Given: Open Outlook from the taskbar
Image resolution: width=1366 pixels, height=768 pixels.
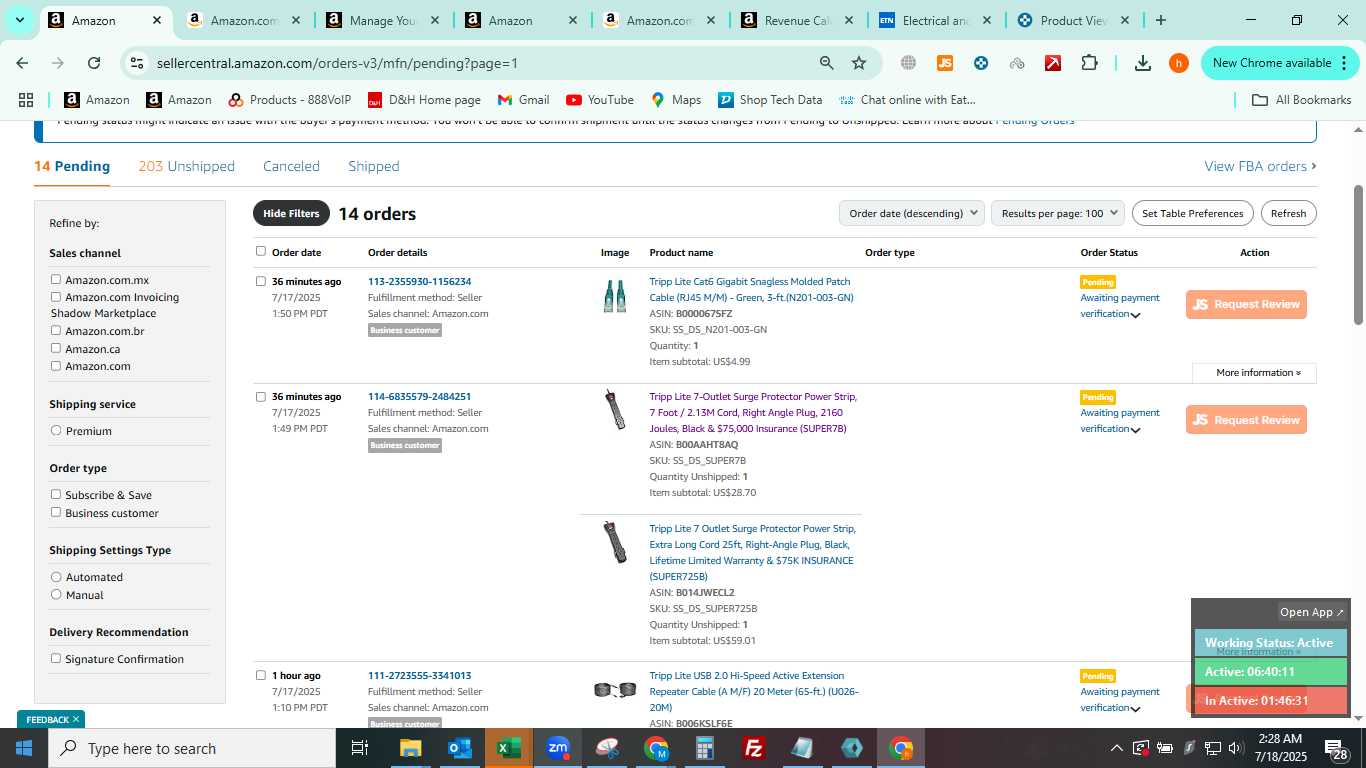Looking at the screenshot, I should (459, 748).
